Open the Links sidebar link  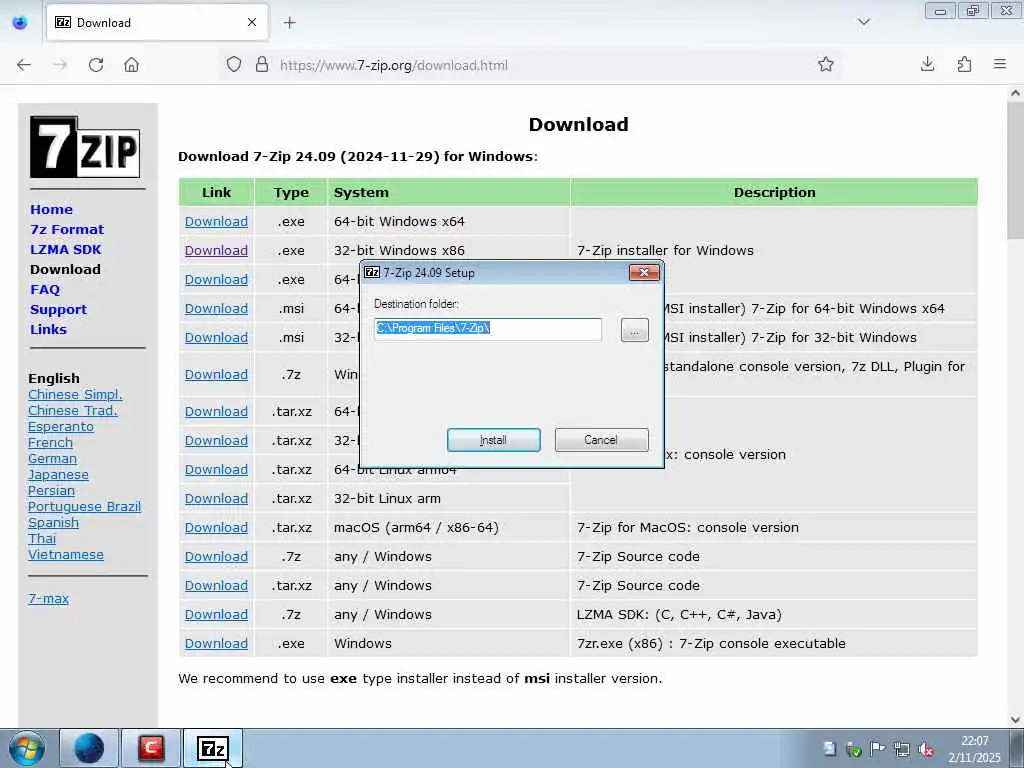tap(48, 329)
